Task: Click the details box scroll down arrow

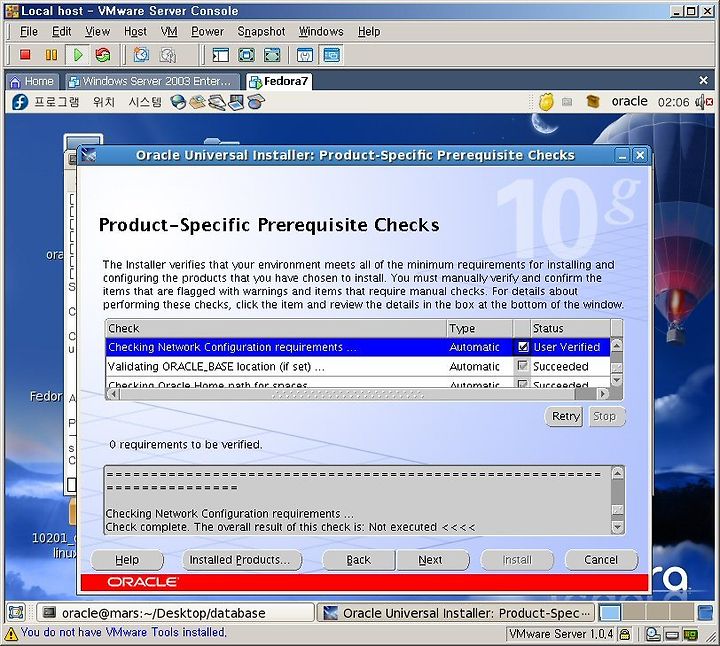Action: [x=618, y=527]
